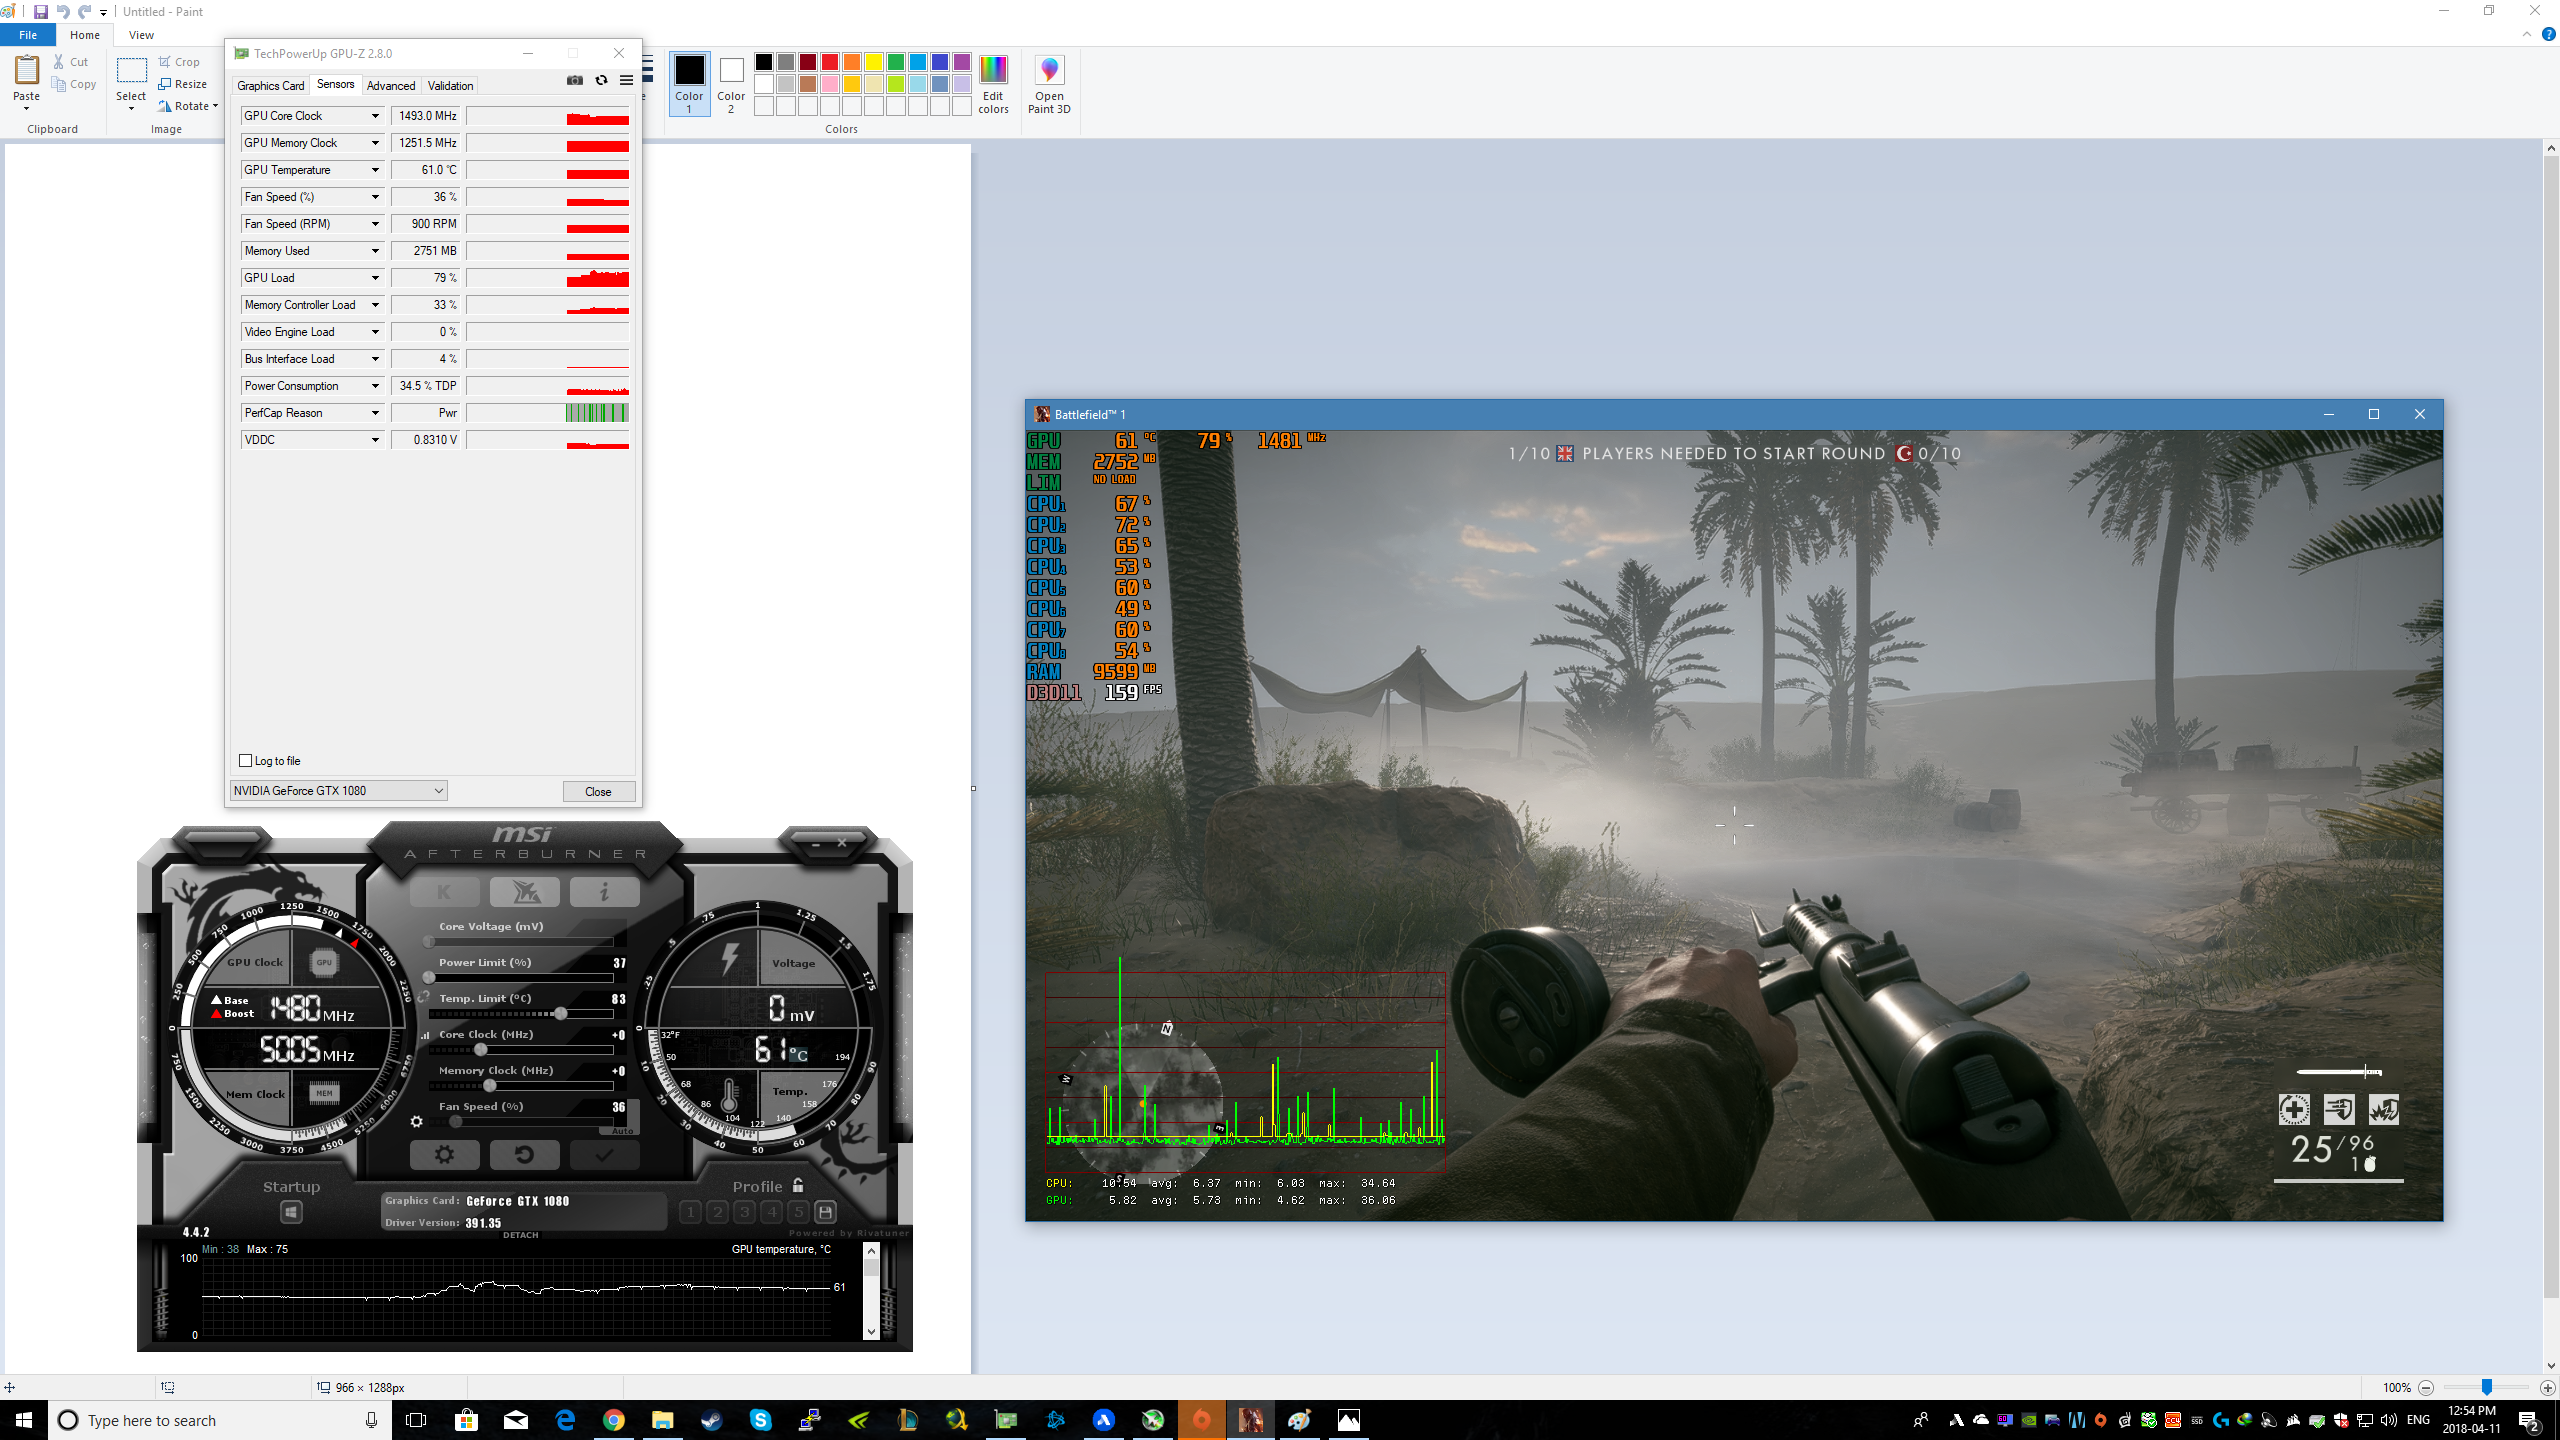Click the Battlefield 1 taskbar icon
This screenshot has width=2560, height=1440.
pos(1250,1420)
